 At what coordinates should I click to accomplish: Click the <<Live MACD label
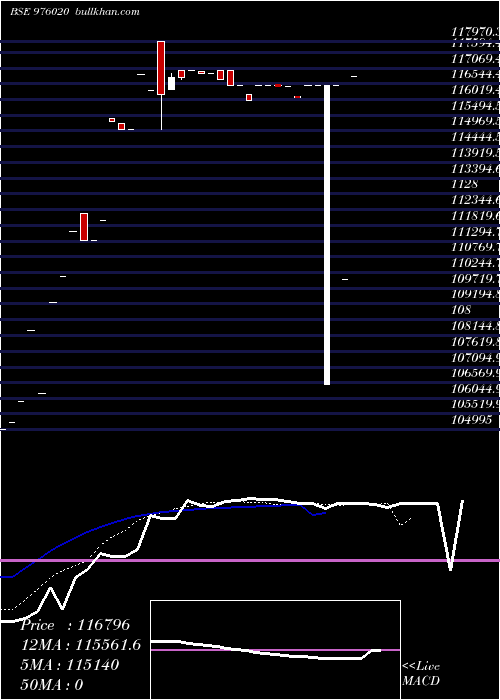click(x=421, y=674)
